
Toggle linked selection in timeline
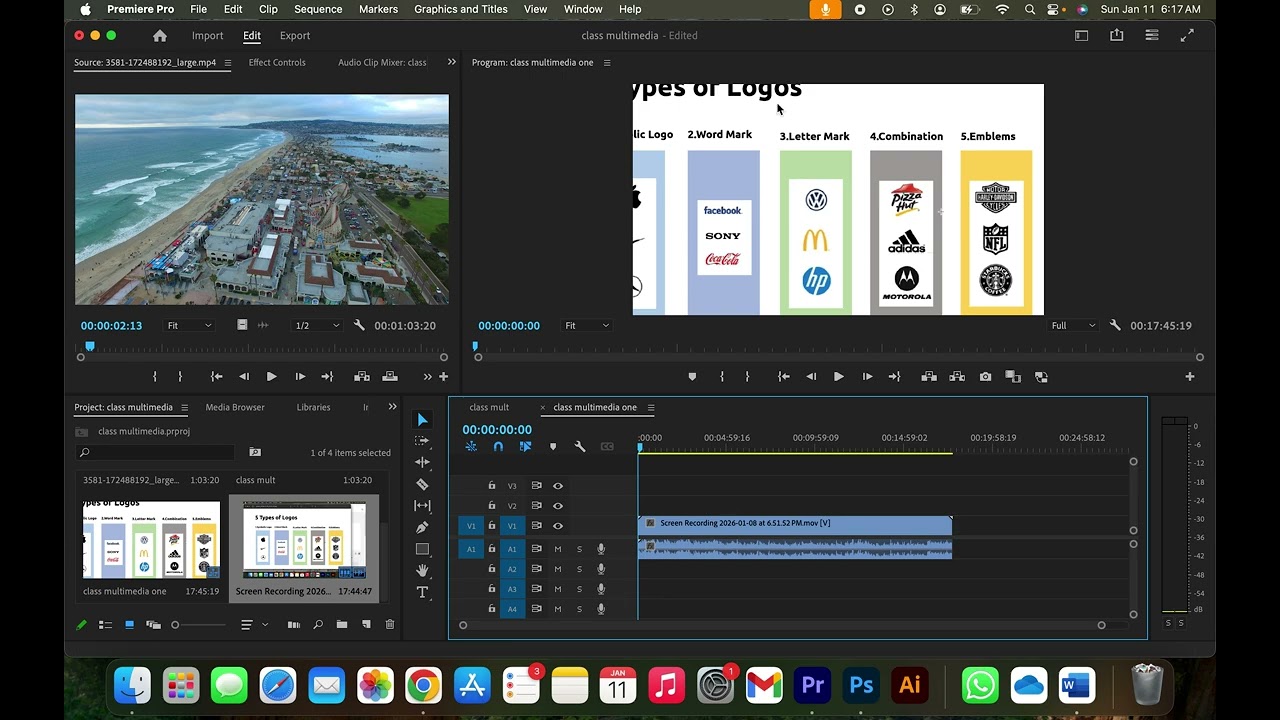pyautogui.click(x=525, y=446)
